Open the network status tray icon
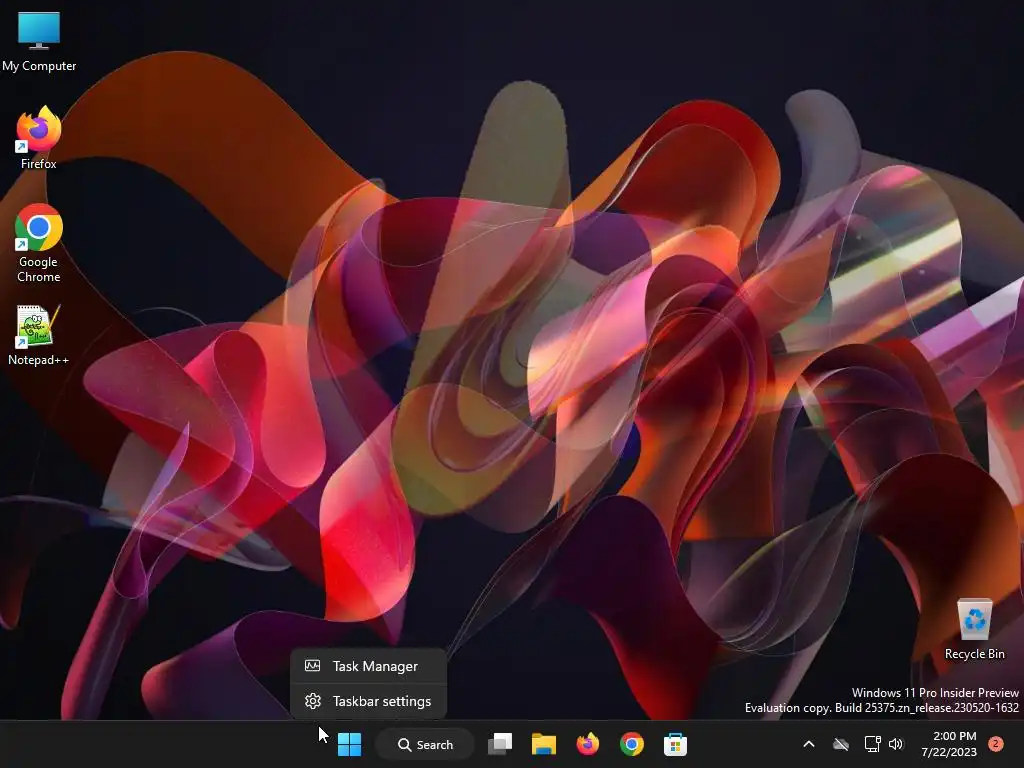Viewport: 1024px width, 768px height. pyautogui.click(x=872, y=744)
